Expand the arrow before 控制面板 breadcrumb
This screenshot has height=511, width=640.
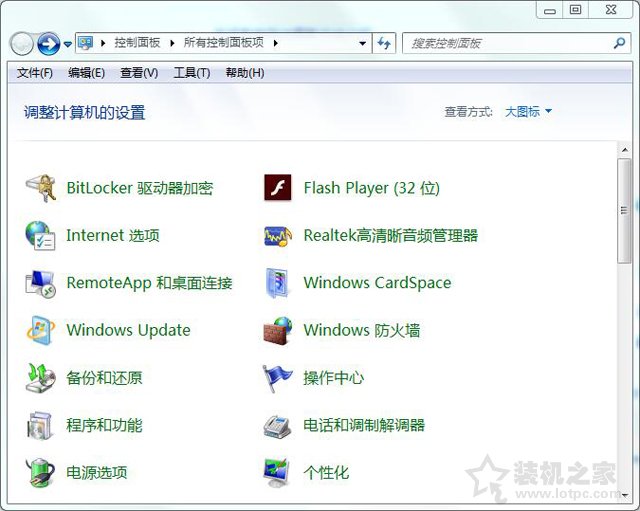coord(103,43)
